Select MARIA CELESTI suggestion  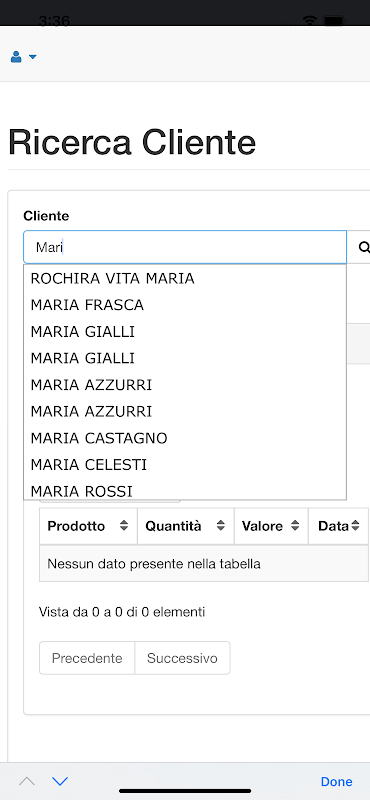(185, 465)
